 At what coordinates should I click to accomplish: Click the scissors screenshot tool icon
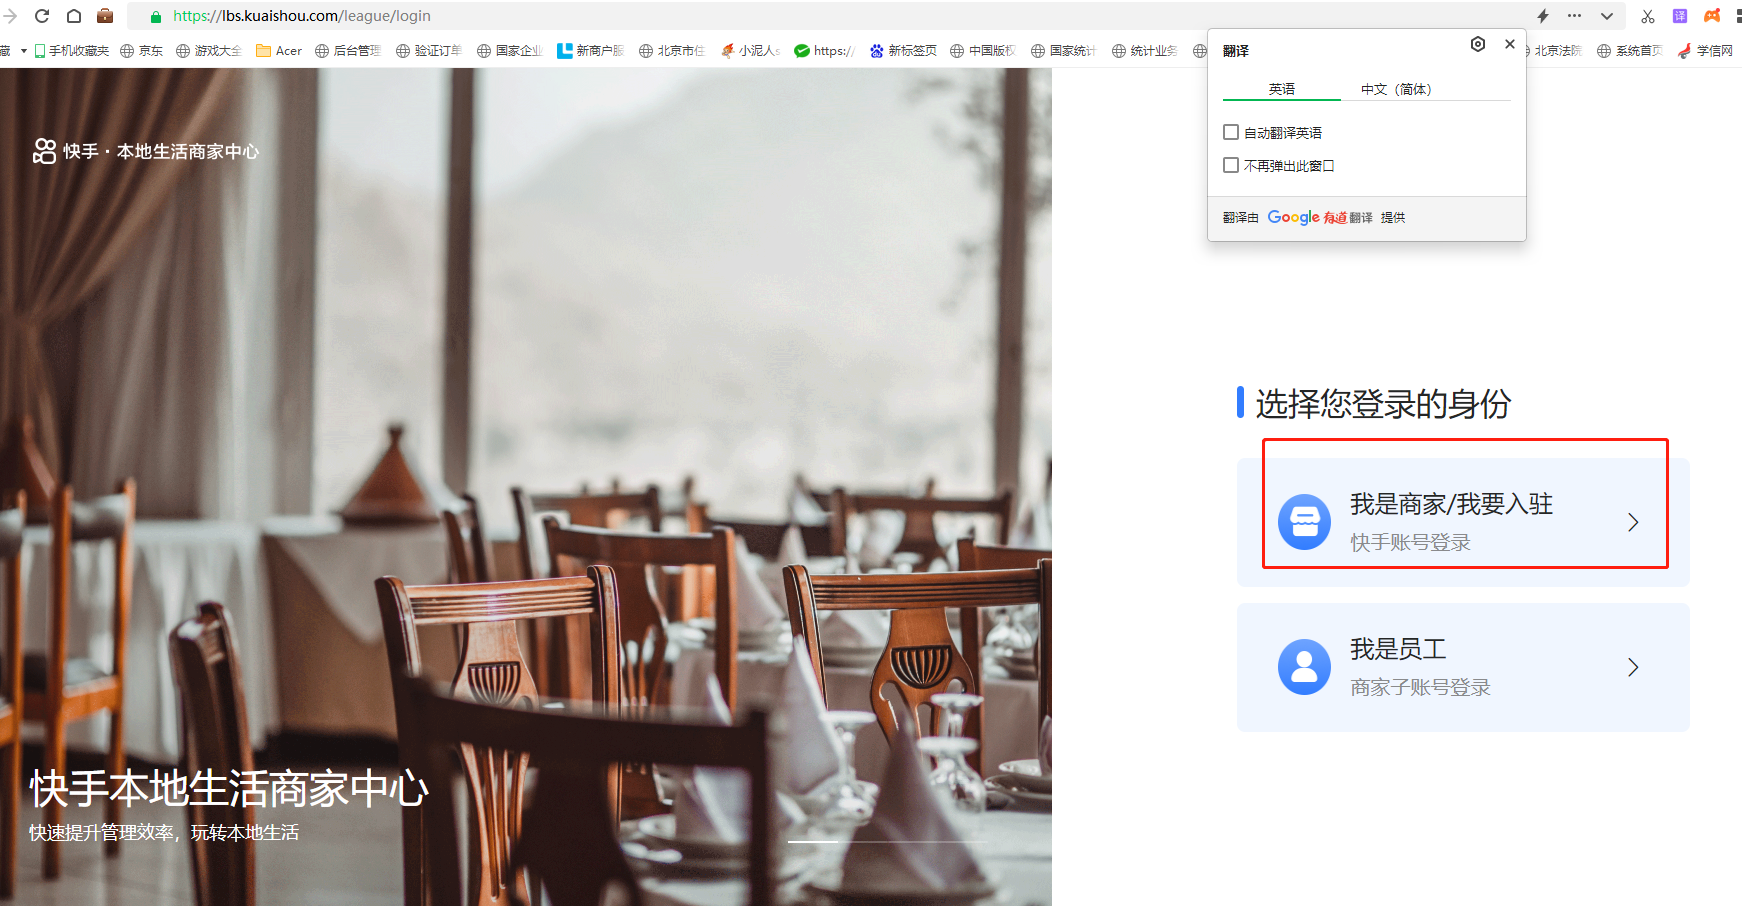click(x=1648, y=16)
